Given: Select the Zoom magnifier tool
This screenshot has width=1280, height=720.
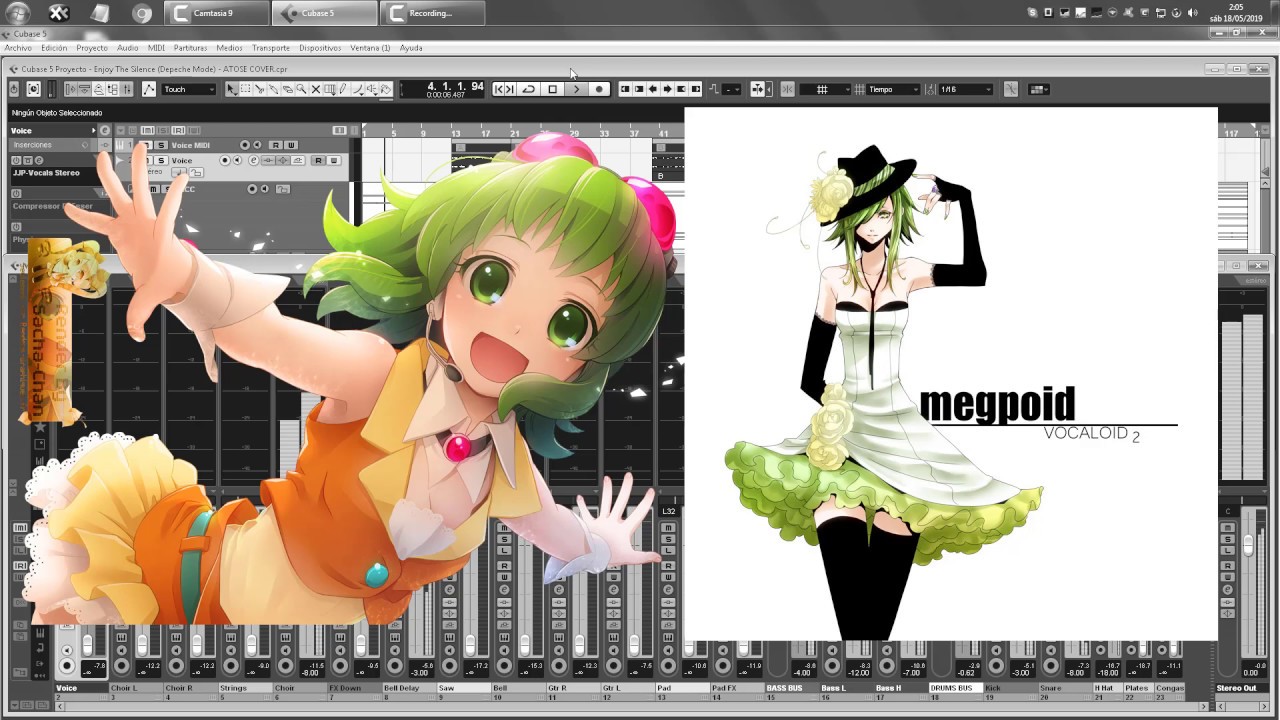Looking at the screenshot, I should 301,89.
